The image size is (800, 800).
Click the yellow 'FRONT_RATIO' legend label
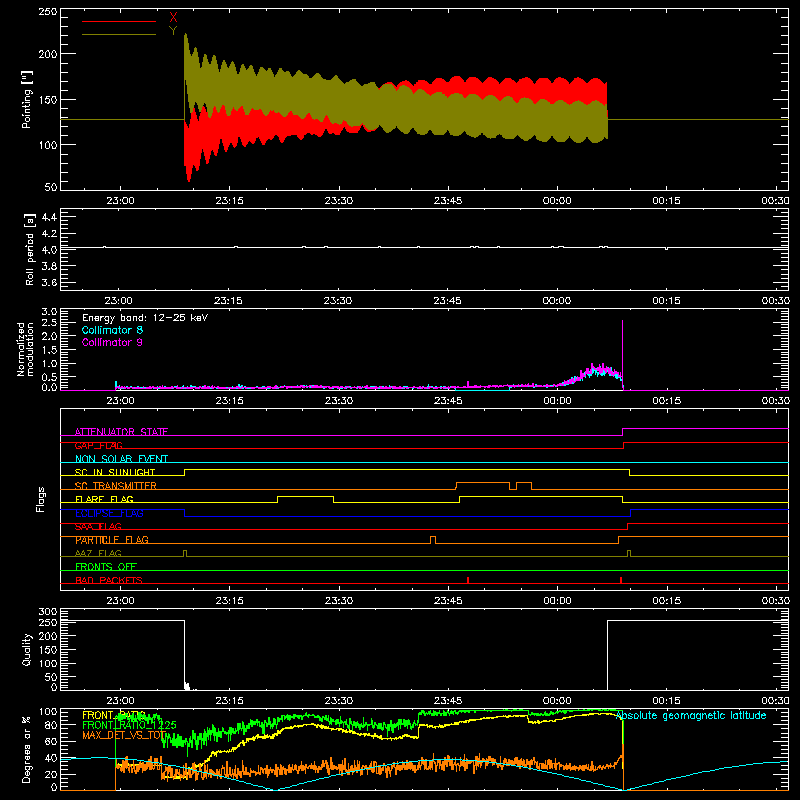(x=114, y=715)
